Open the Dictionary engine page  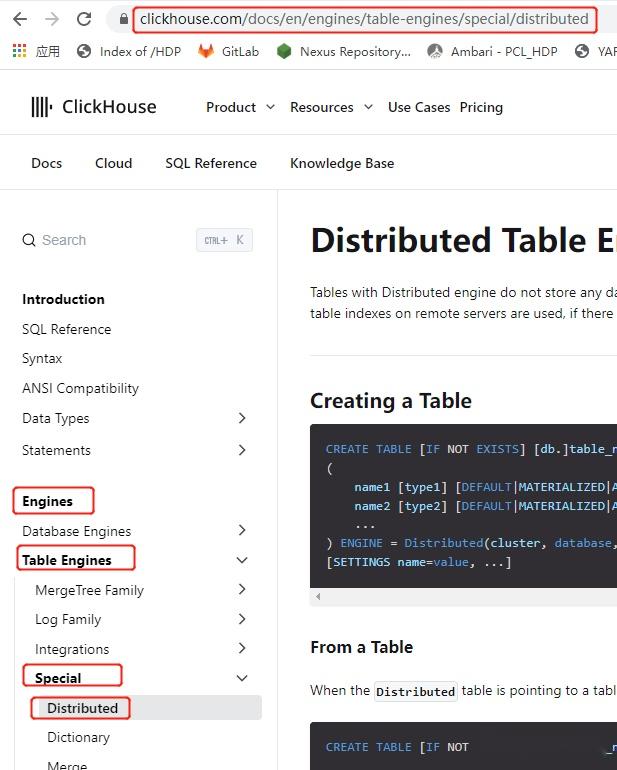[78, 737]
